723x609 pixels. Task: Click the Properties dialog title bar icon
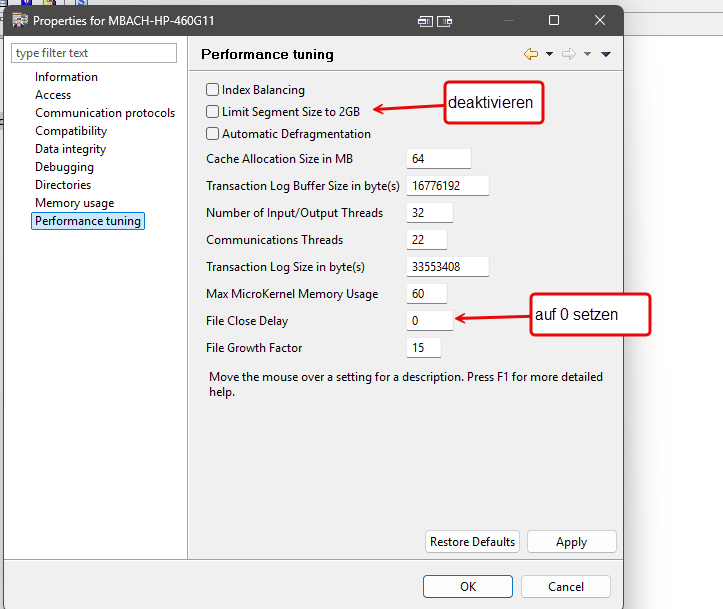pos(20,20)
